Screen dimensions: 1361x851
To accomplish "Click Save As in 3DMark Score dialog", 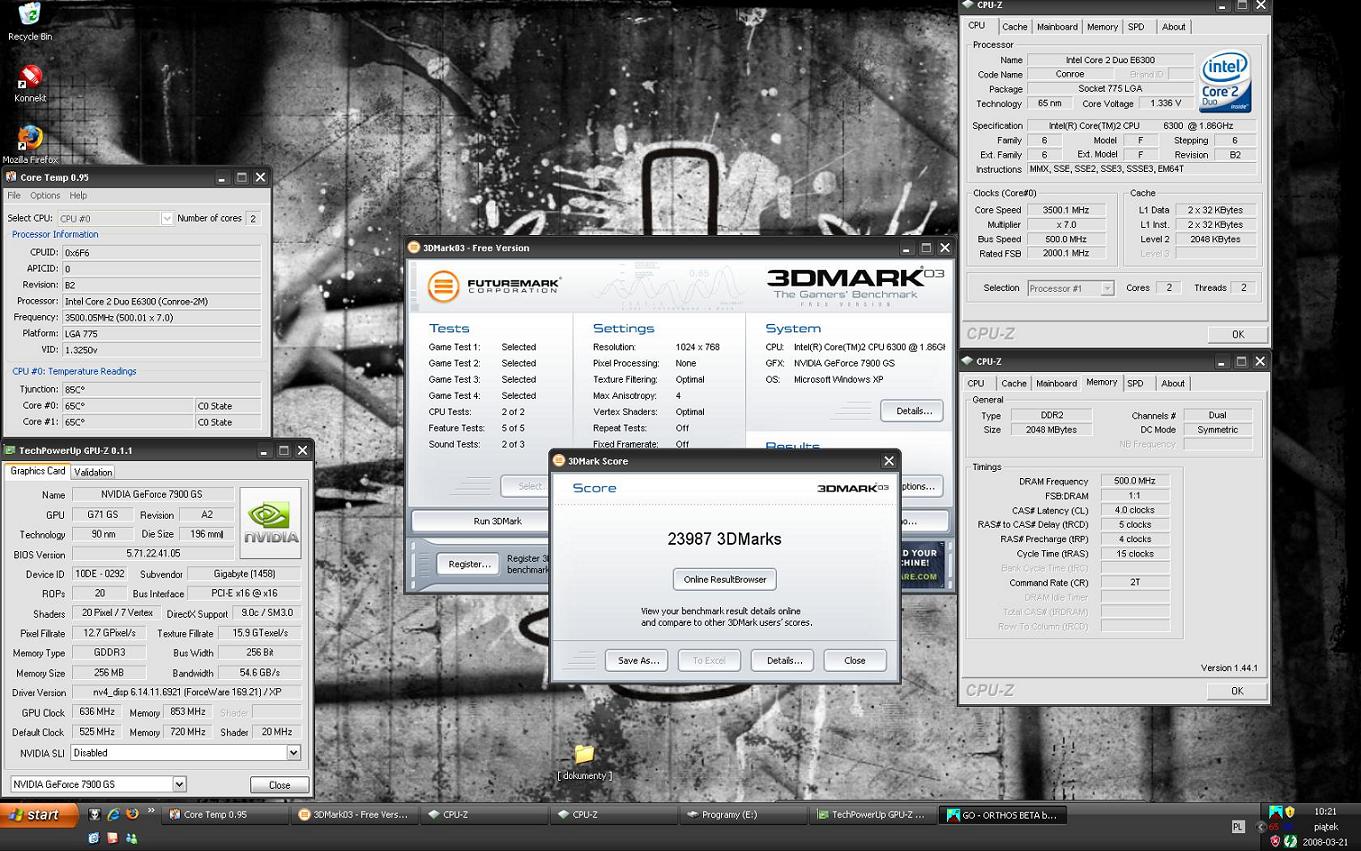I will click(636, 660).
